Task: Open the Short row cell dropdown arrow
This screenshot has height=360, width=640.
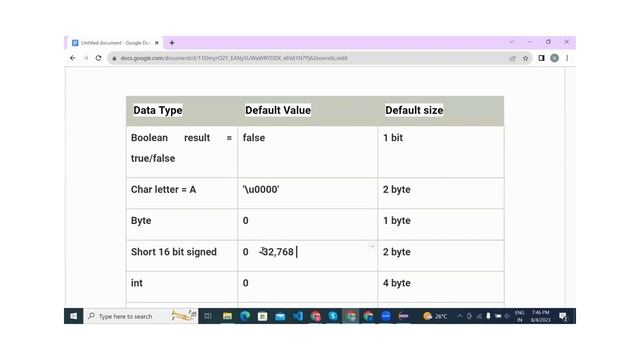Action: tap(372, 246)
